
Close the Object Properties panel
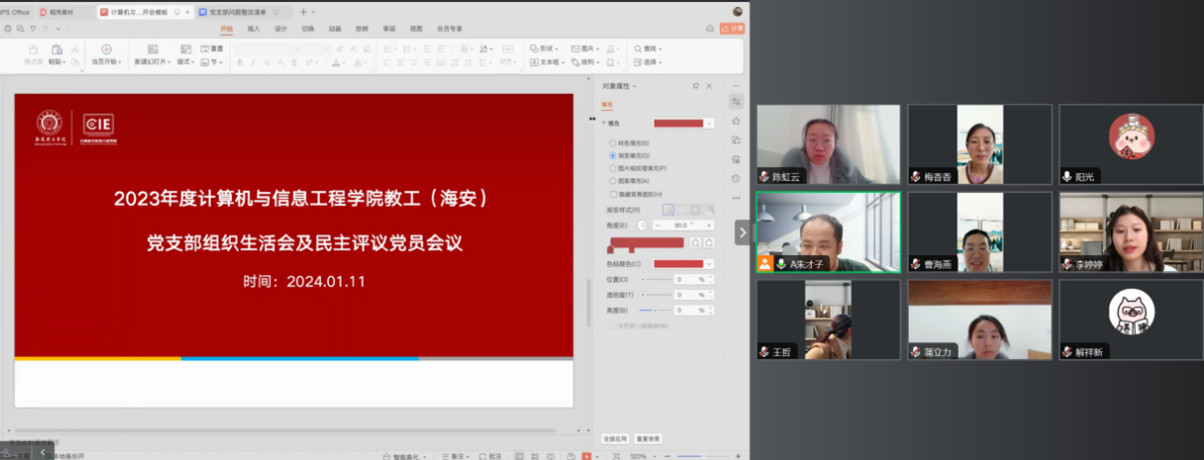pyautogui.click(x=709, y=86)
